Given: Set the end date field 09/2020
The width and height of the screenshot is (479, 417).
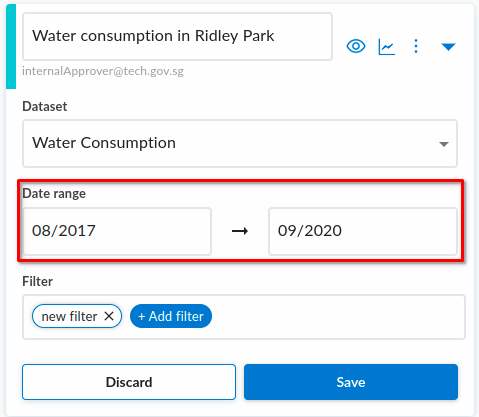Looking at the screenshot, I should pyautogui.click(x=363, y=231).
